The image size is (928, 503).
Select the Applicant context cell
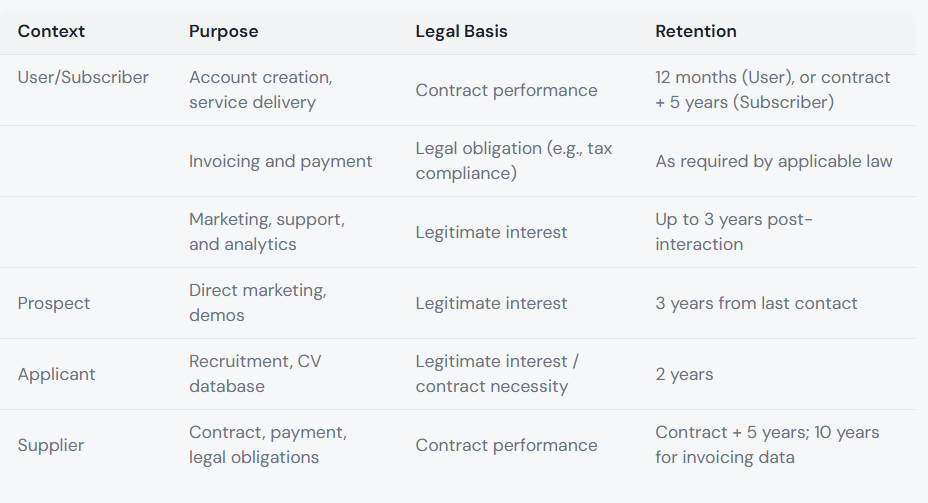[57, 374]
